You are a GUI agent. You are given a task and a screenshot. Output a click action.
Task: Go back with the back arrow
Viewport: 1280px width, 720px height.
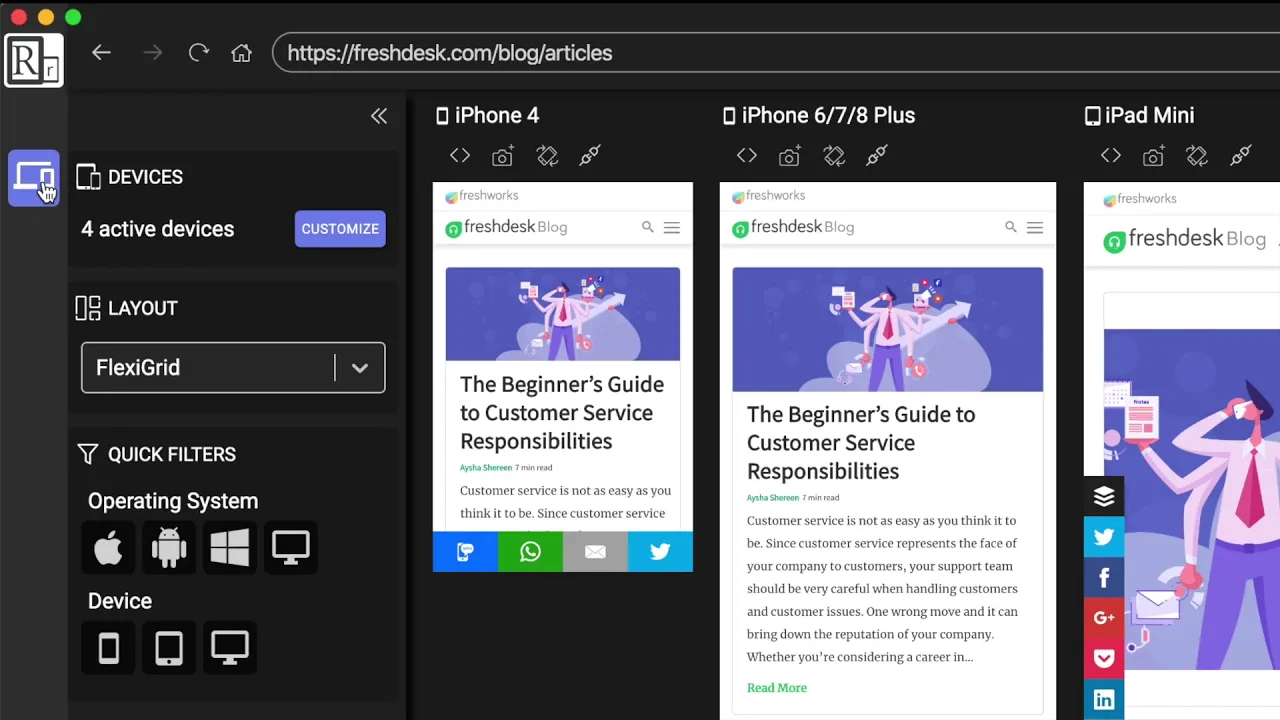[x=101, y=53]
